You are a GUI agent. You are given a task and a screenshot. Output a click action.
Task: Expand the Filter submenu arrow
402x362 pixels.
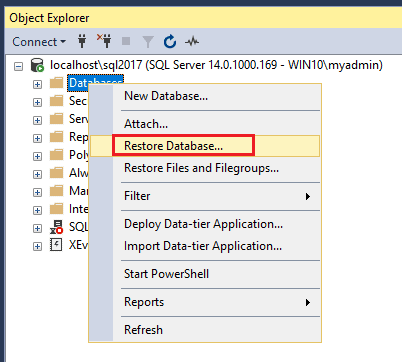[308, 196]
